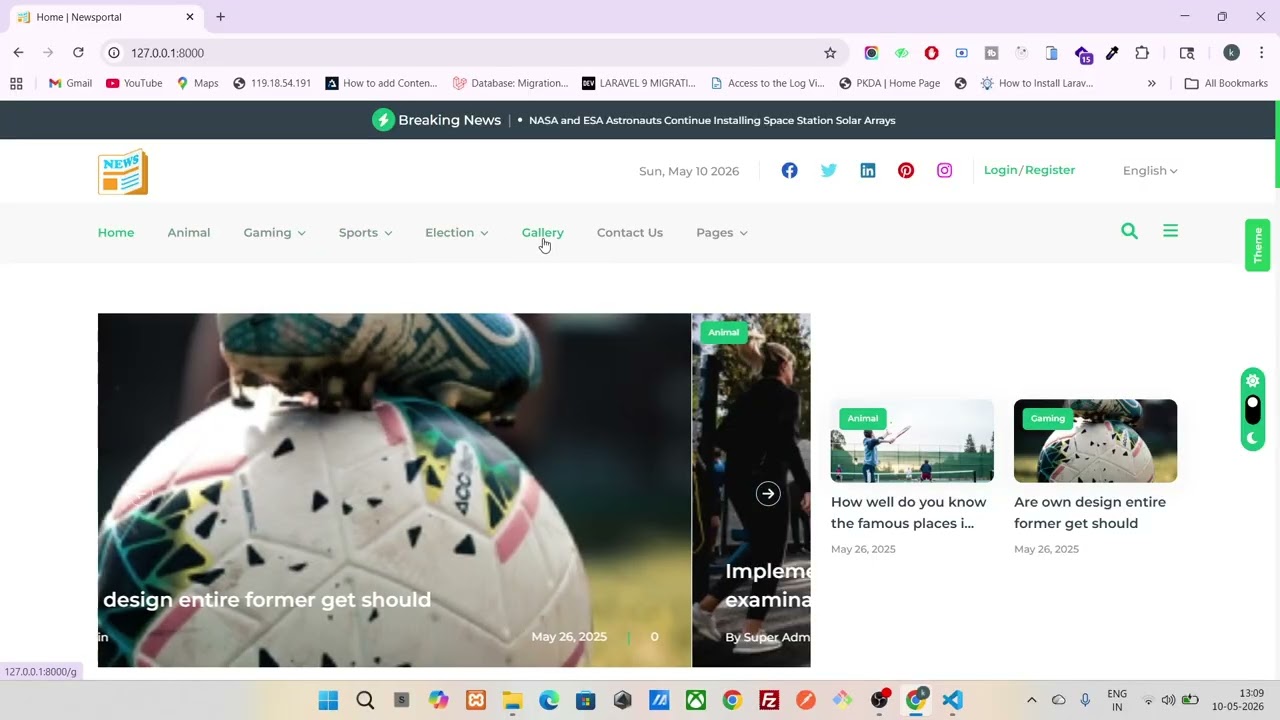Open the Theme side panel button

pyautogui.click(x=1258, y=245)
